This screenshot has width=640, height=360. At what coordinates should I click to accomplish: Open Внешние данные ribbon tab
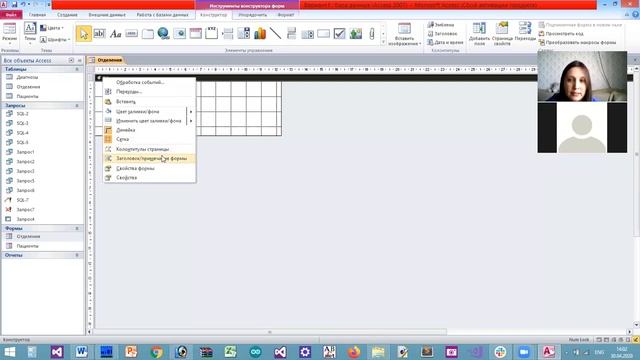click(x=107, y=15)
